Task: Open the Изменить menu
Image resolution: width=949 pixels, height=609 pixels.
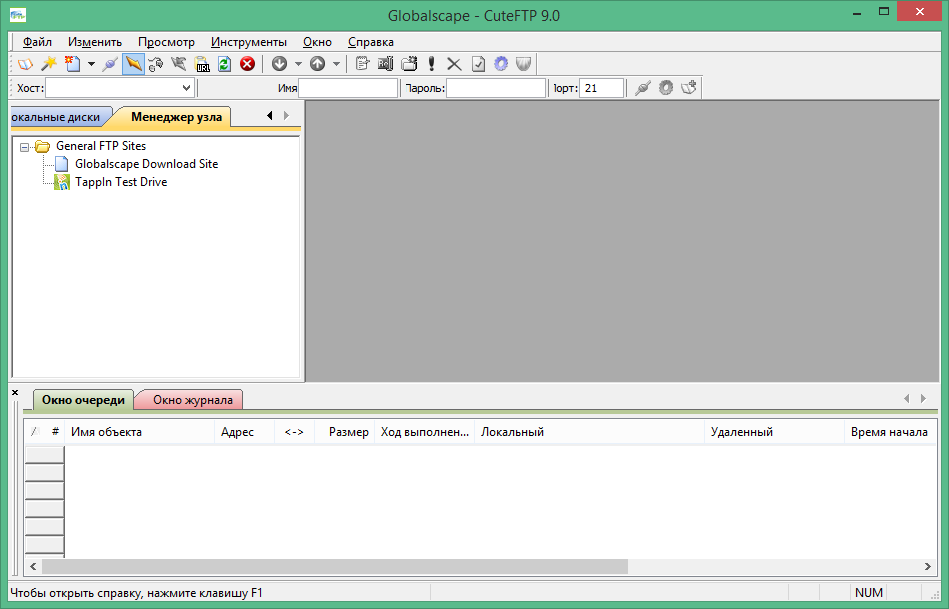Action: pyautogui.click(x=94, y=42)
